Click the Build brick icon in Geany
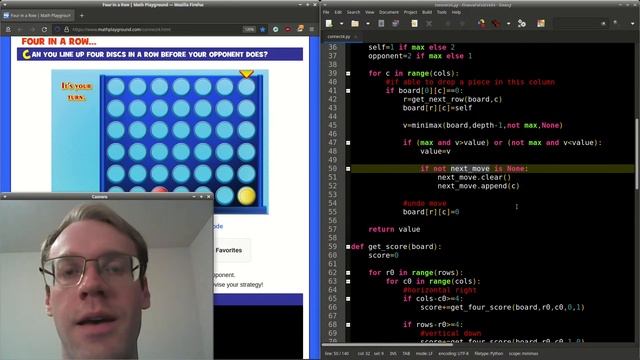 [496, 24]
